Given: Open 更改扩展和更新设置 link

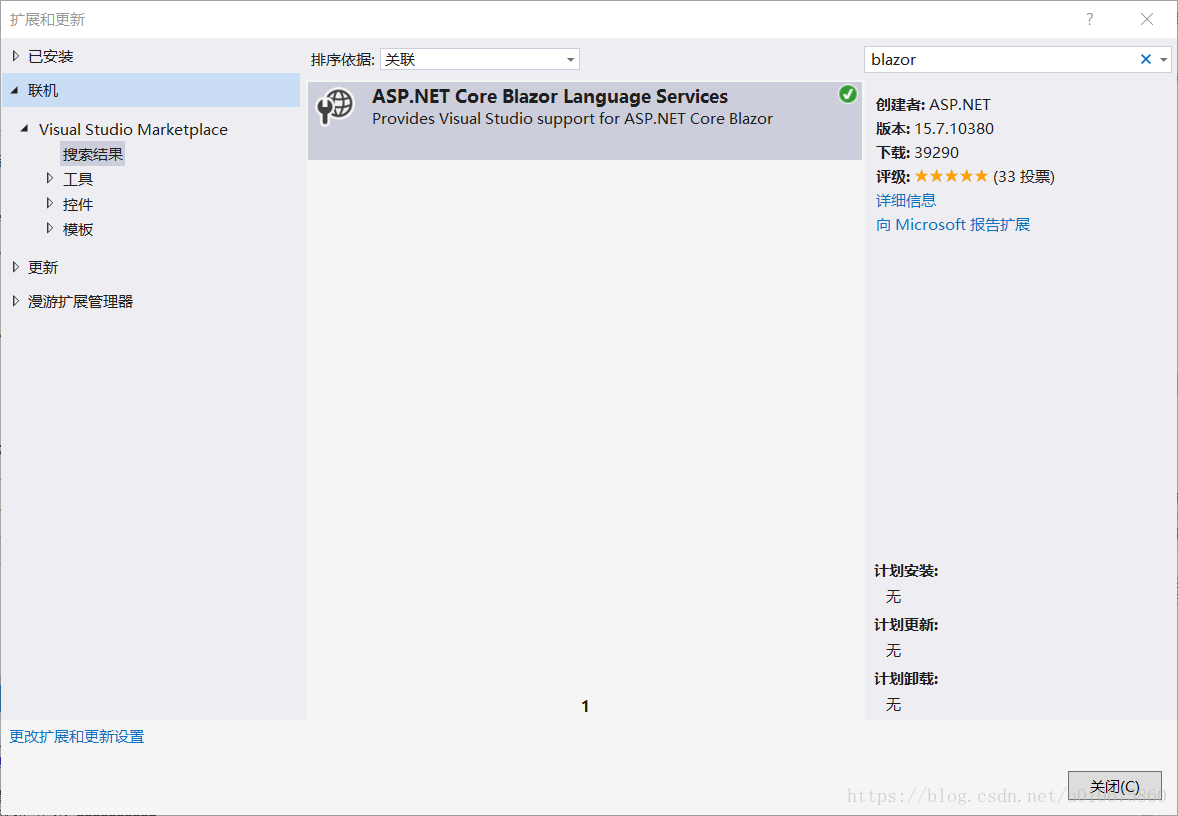Looking at the screenshot, I should [x=77, y=736].
